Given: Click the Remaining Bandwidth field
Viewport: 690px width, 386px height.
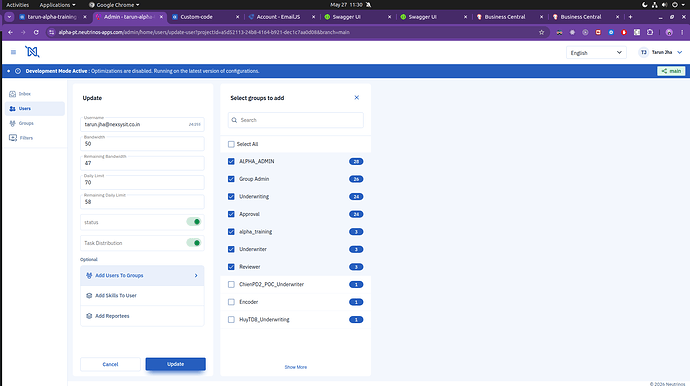Looking at the screenshot, I should pos(142,163).
